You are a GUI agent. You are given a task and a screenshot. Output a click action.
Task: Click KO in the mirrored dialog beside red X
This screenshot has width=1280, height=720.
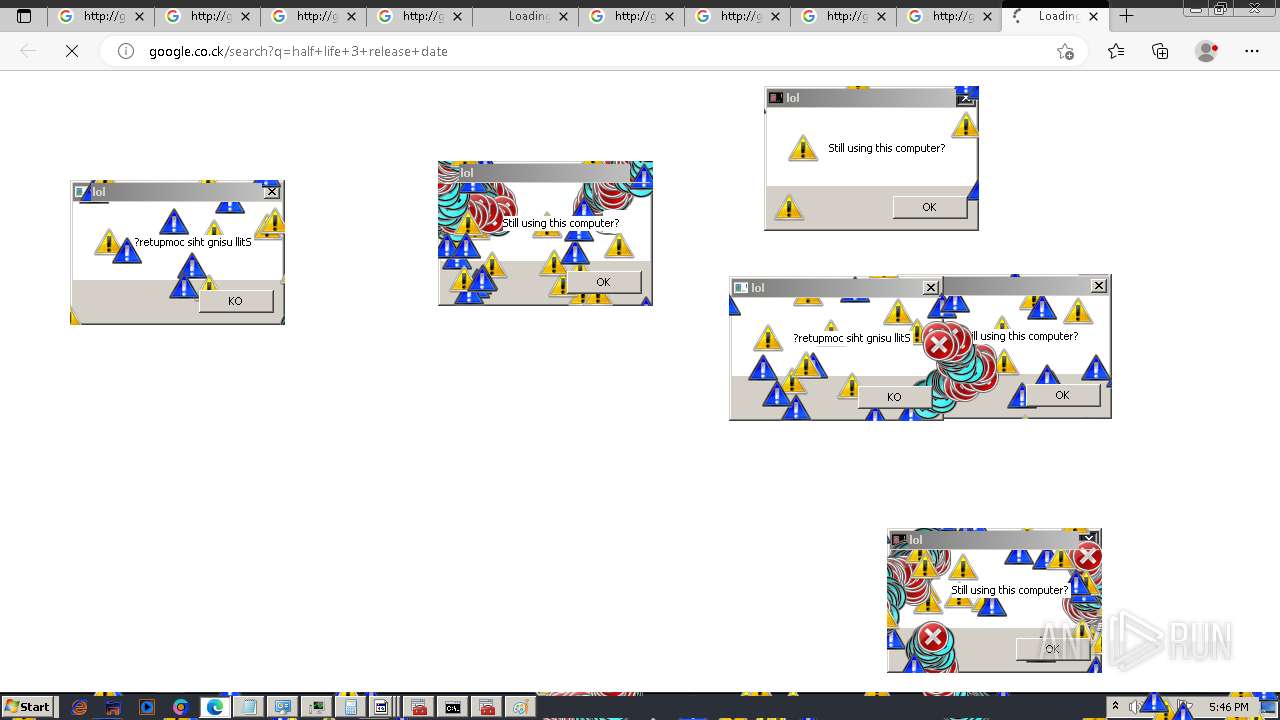click(894, 397)
